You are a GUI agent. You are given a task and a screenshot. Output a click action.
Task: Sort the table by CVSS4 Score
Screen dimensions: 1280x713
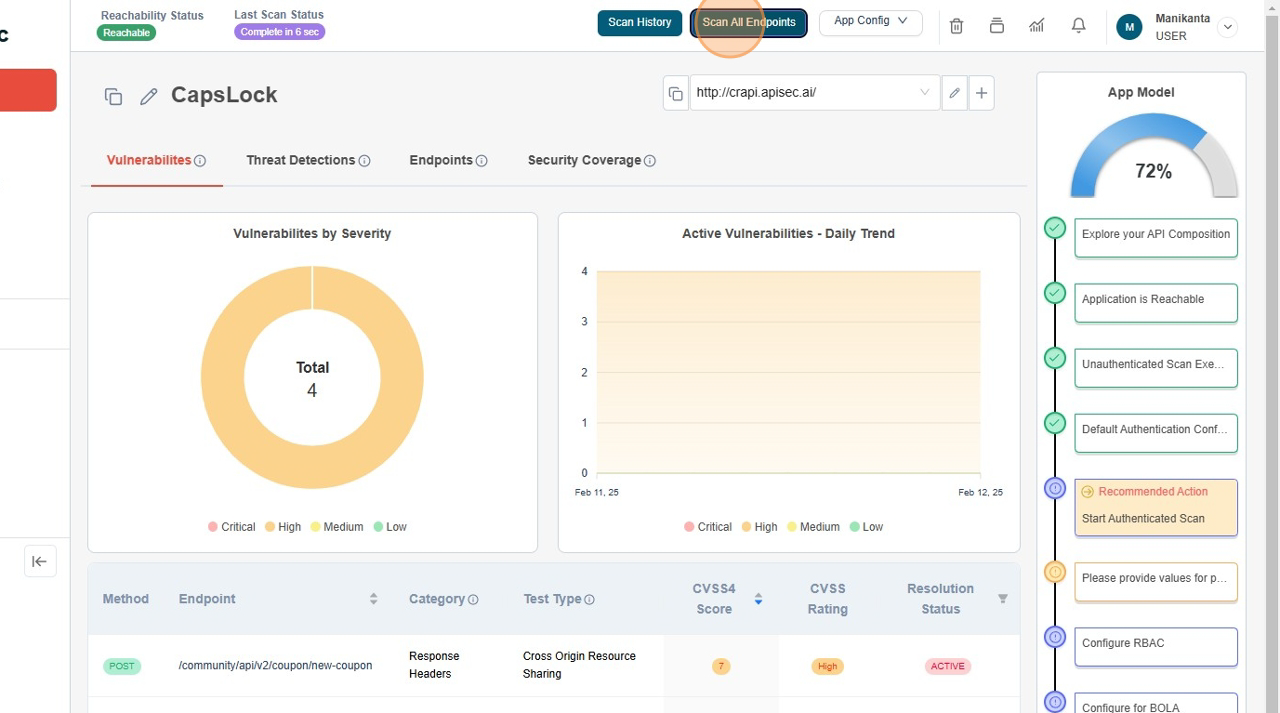758,598
